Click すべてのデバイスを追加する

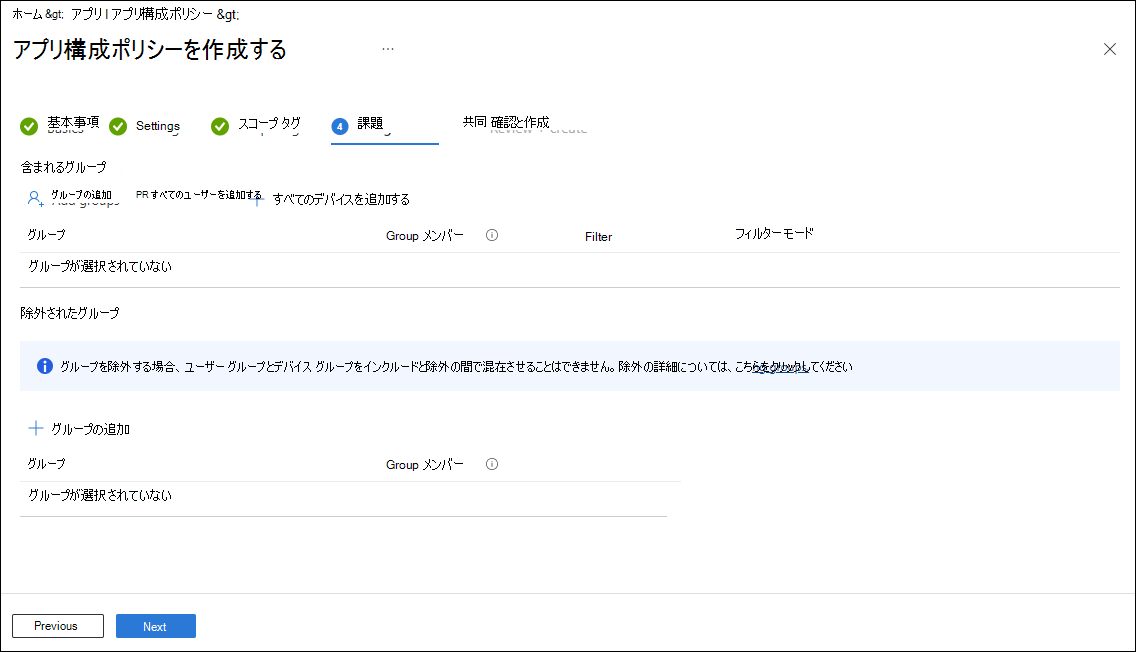pyautogui.click(x=341, y=199)
